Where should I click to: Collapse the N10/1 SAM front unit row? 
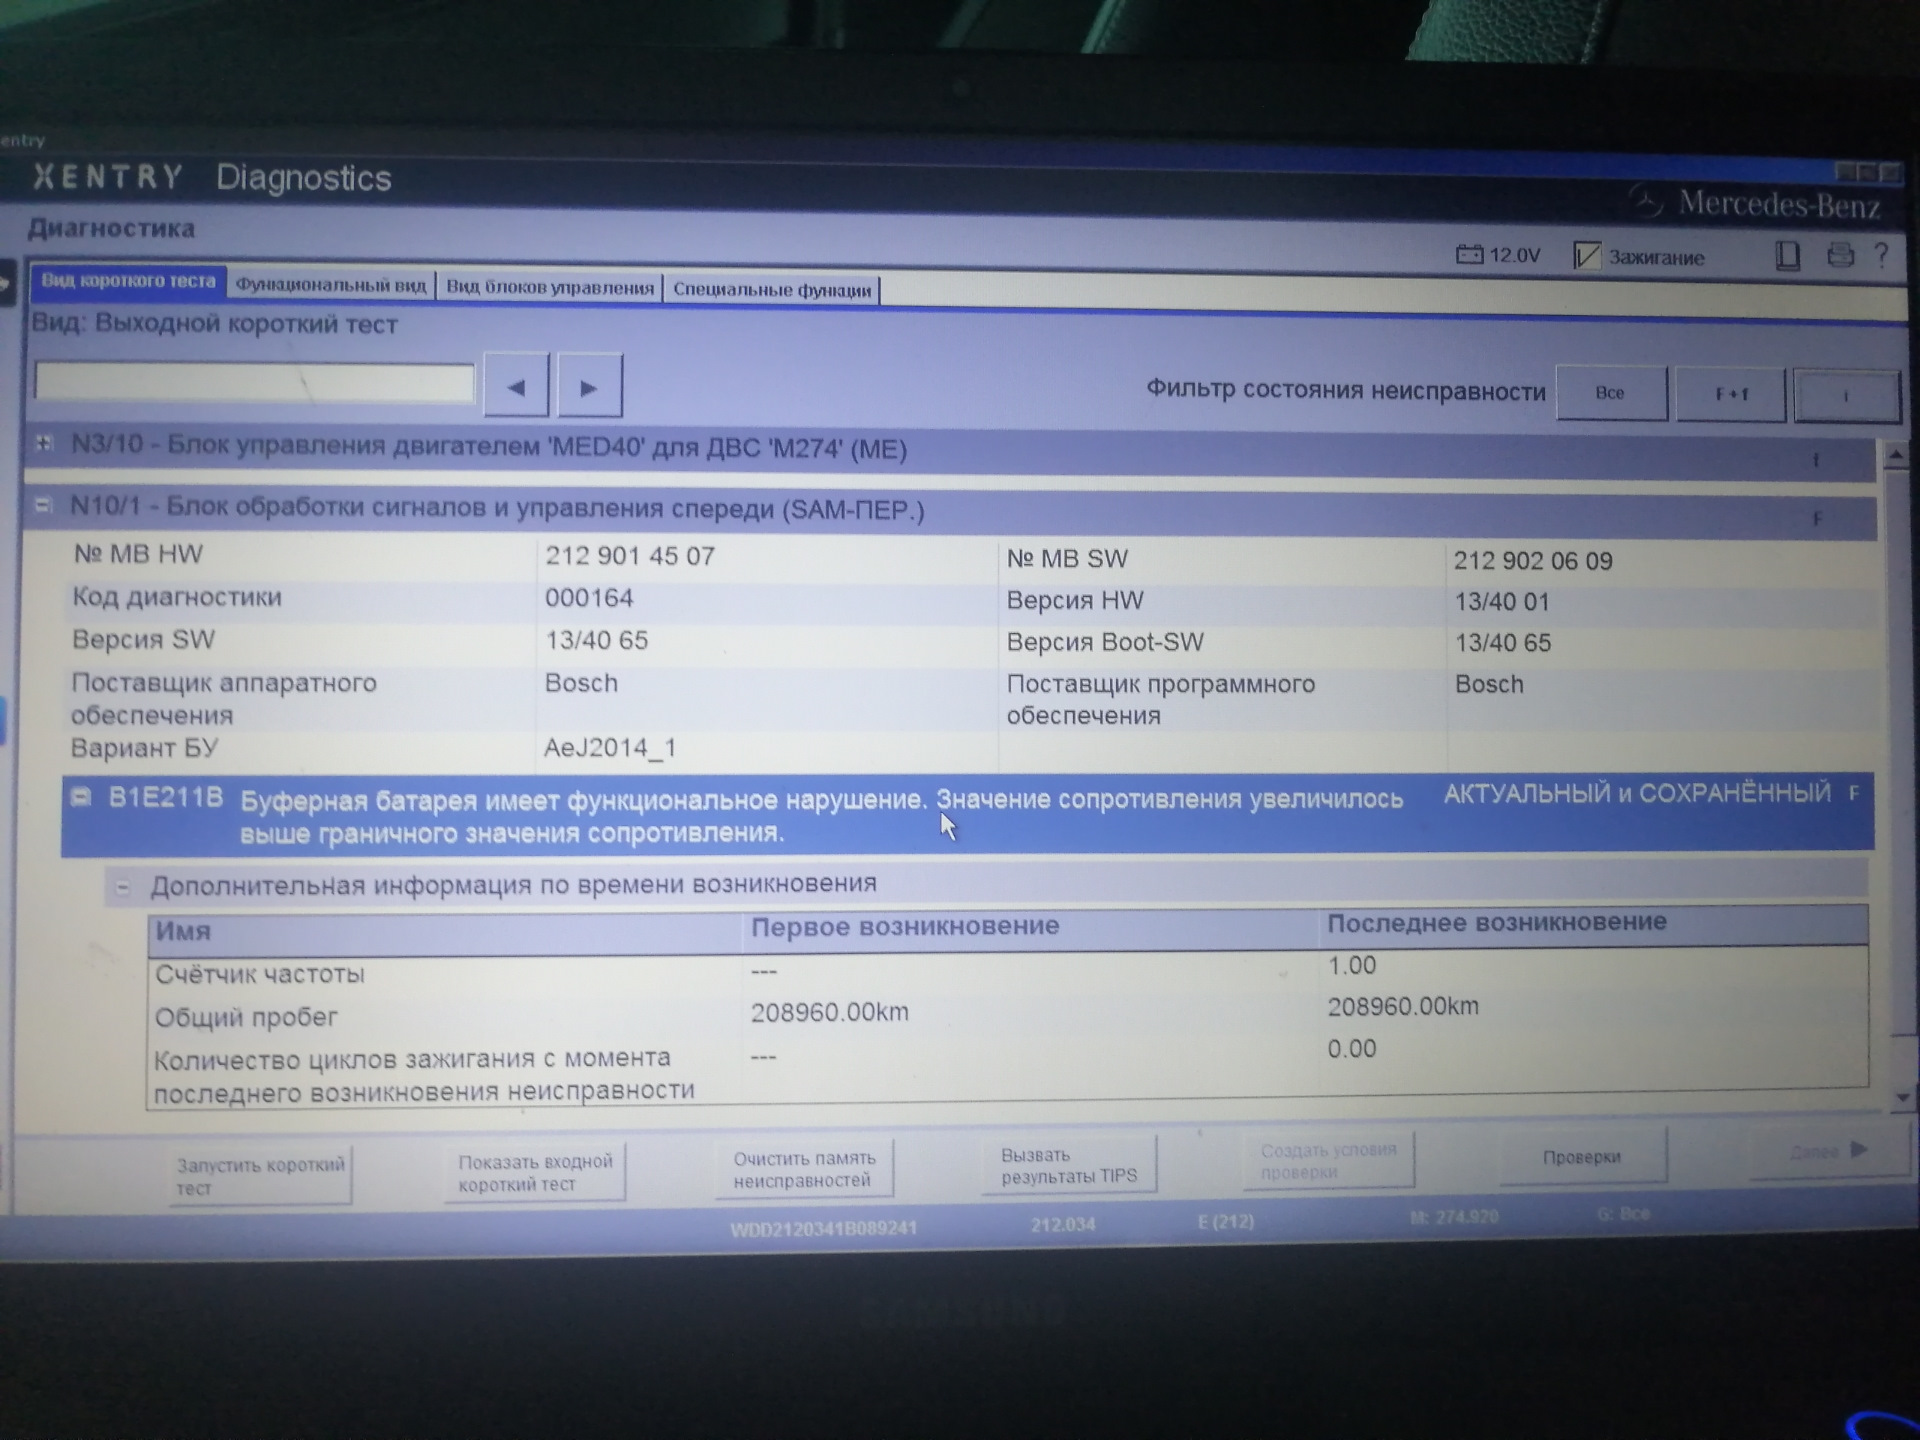[43, 506]
